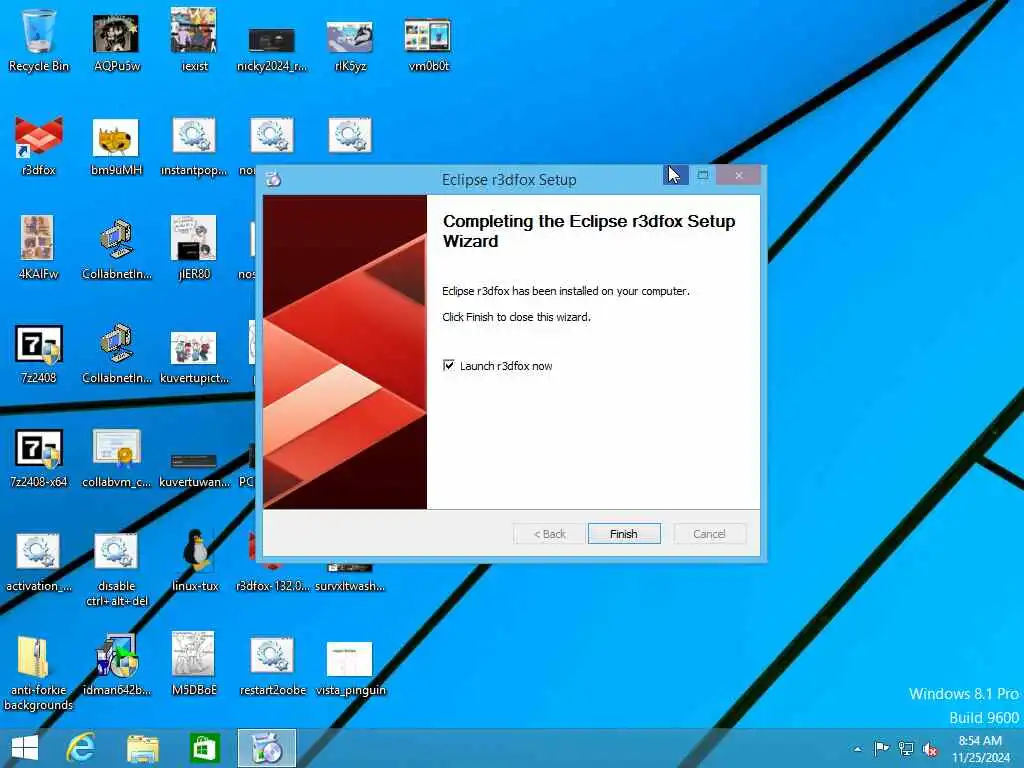Close the Eclipse r3dfox Setup window
The image size is (1024, 768).
click(x=739, y=175)
